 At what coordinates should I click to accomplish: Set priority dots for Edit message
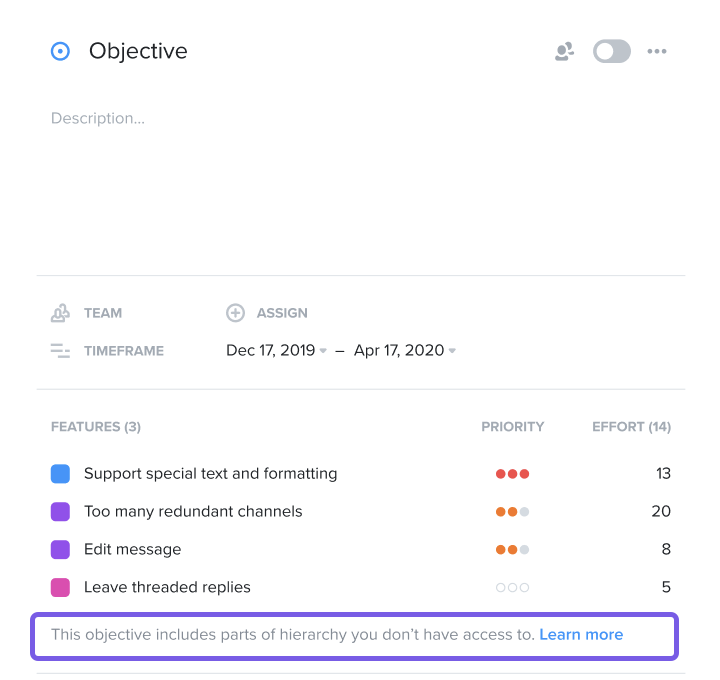[x=512, y=549]
